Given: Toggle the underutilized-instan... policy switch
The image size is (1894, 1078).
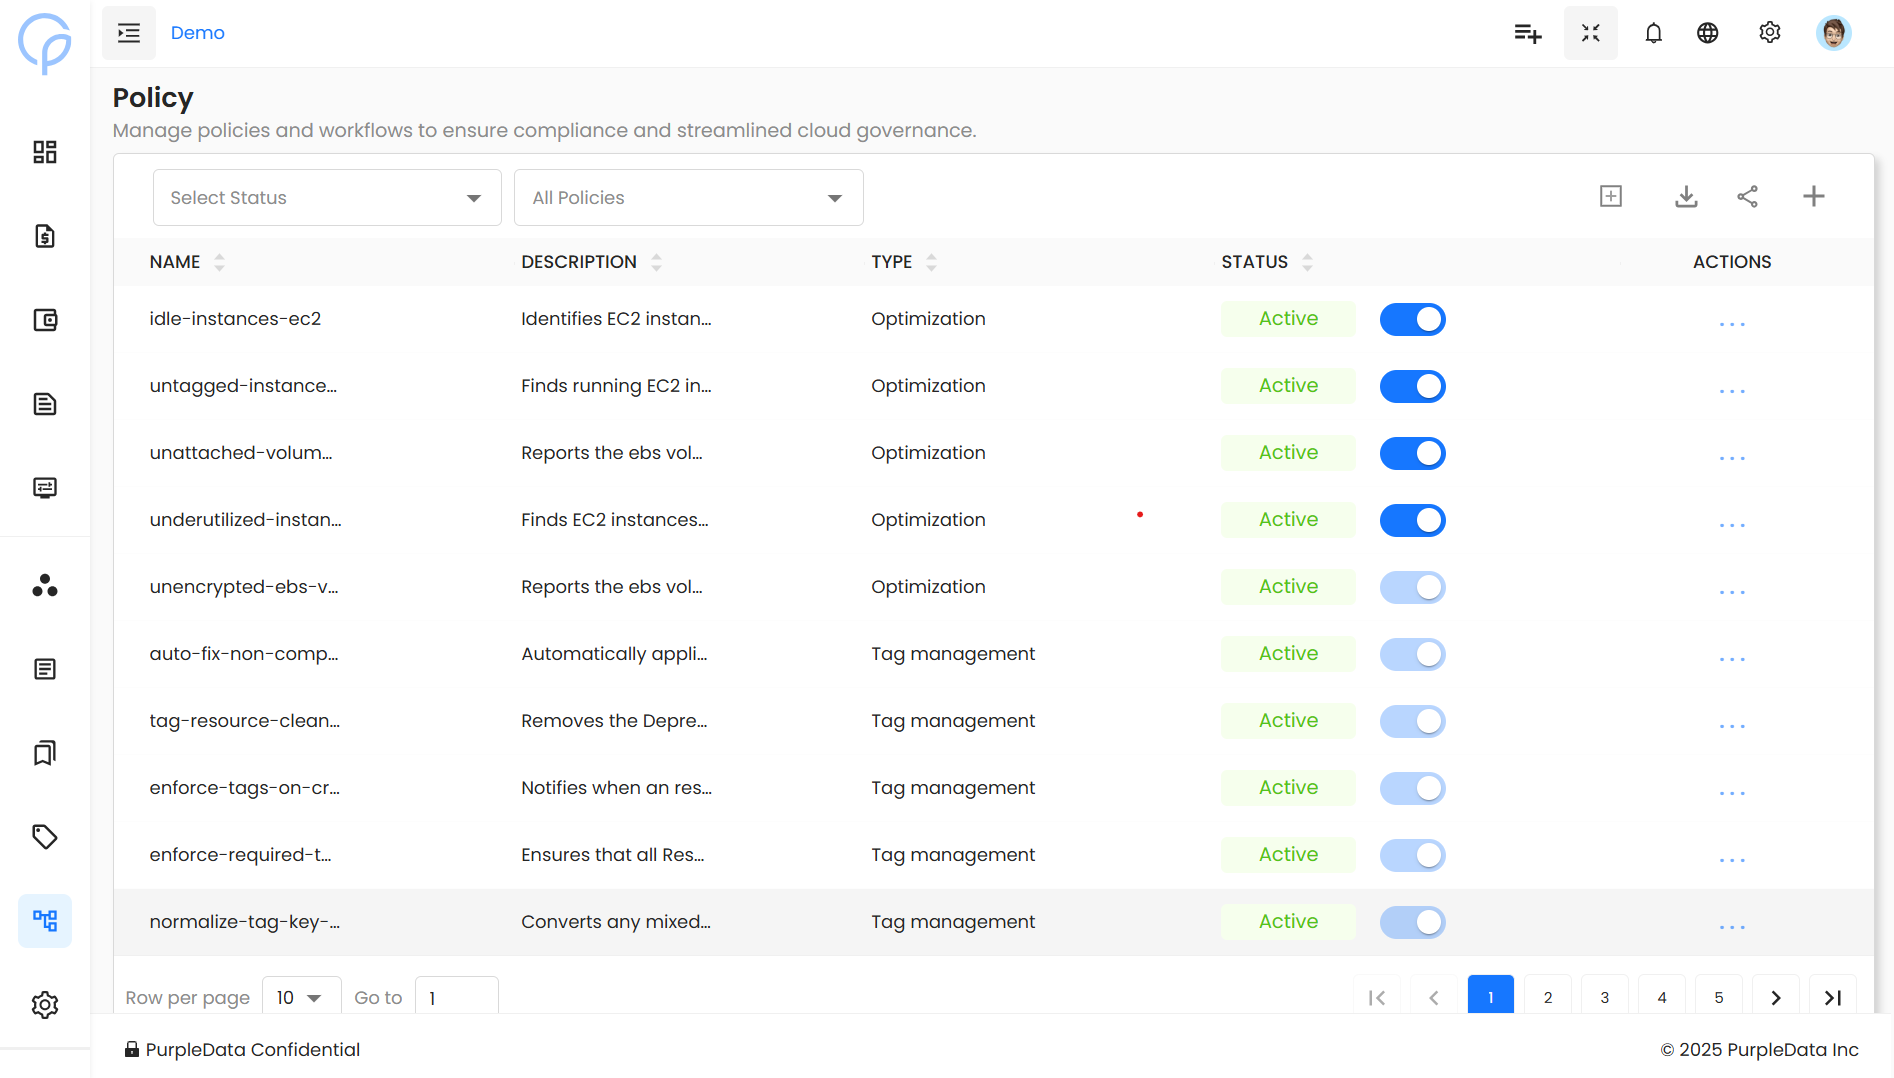Looking at the screenshot, I should point(1412,520).
